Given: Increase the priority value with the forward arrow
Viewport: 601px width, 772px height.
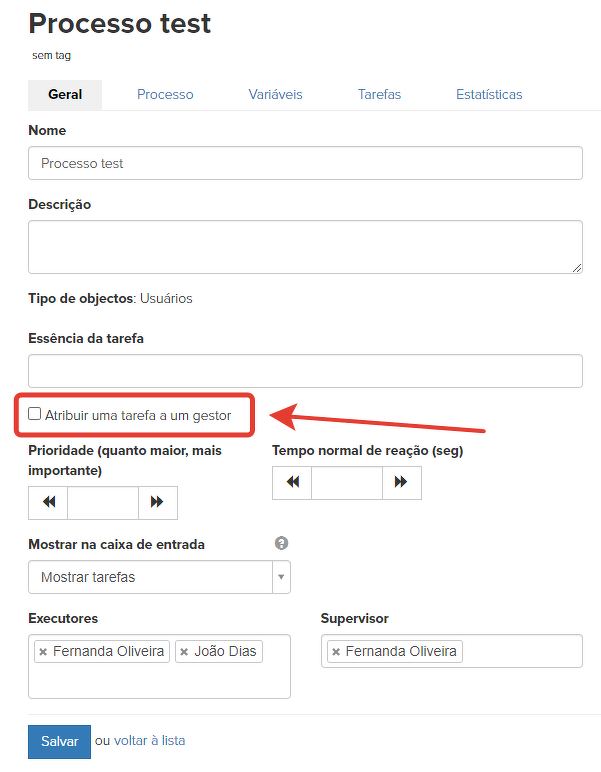Looking at the screenshot, I should tap(157, 502).
